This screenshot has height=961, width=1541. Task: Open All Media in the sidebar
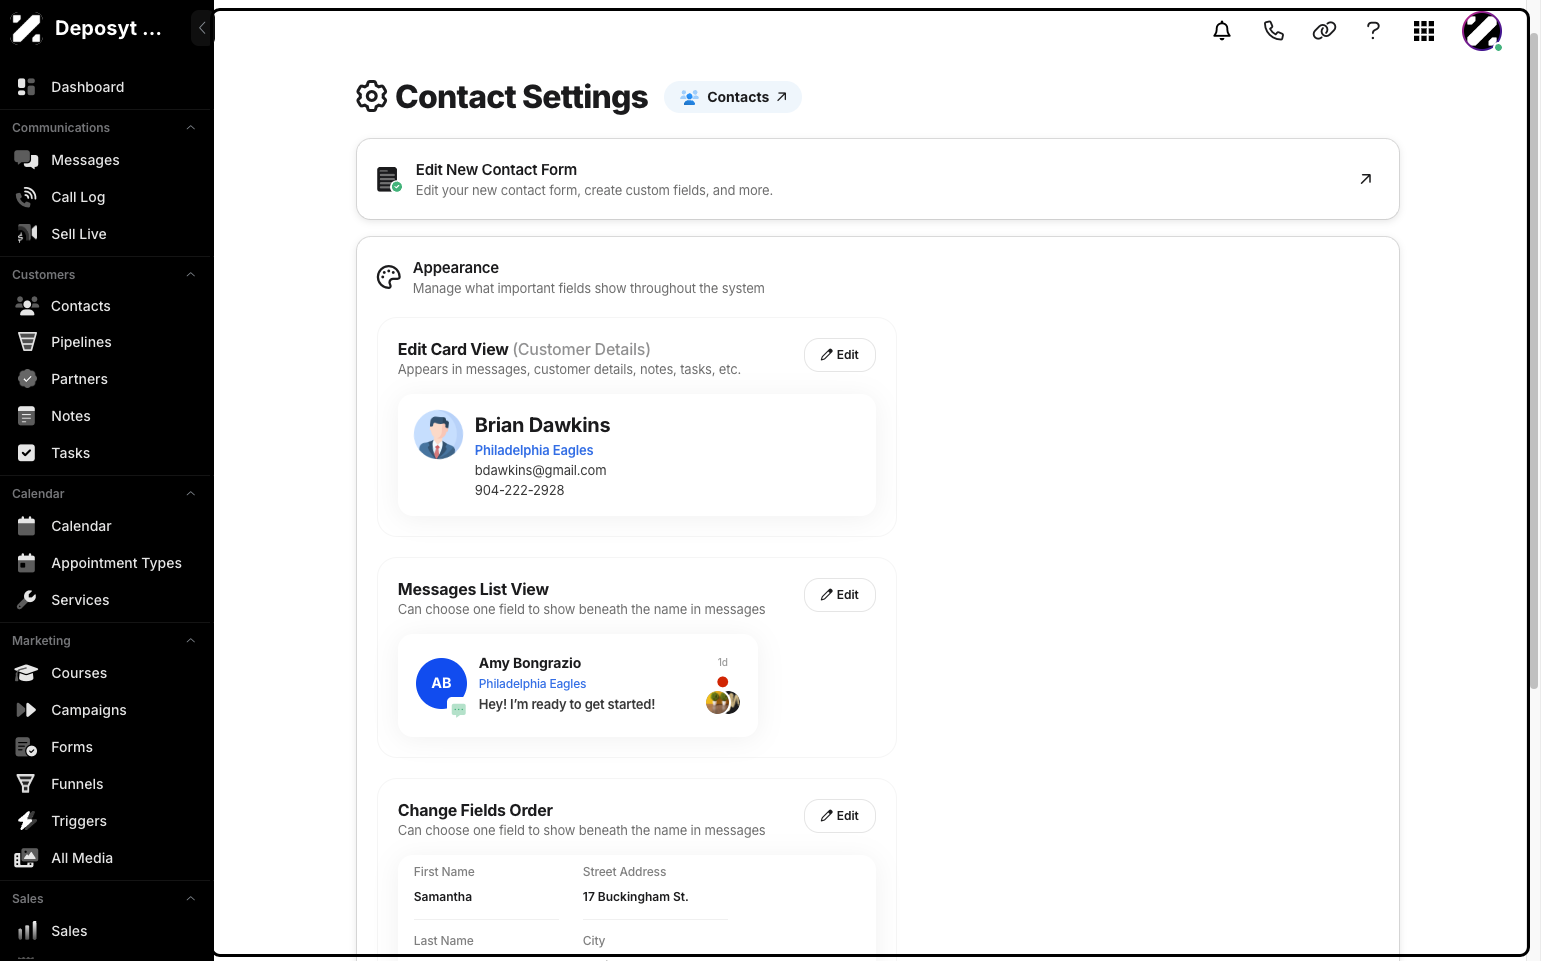tap(107, 858)
